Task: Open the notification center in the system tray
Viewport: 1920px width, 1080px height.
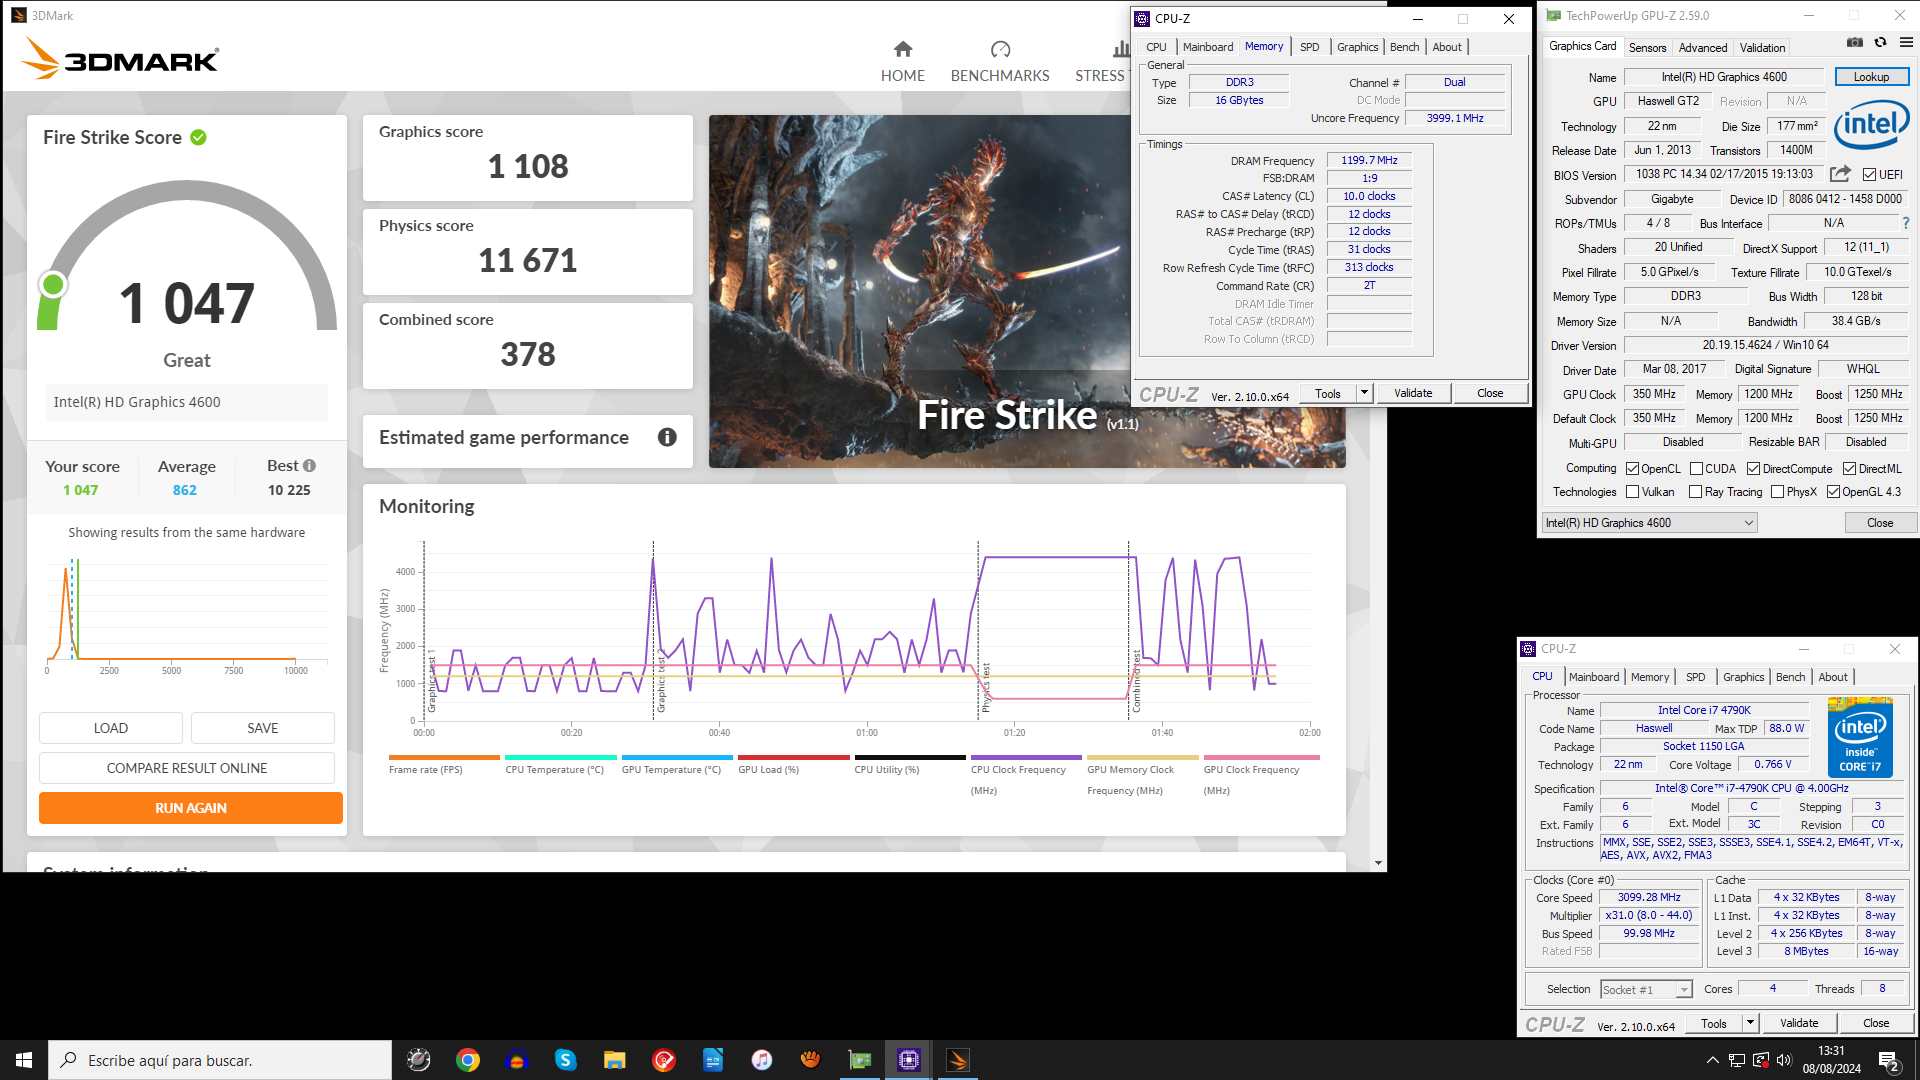Action: point(1889,1061)
